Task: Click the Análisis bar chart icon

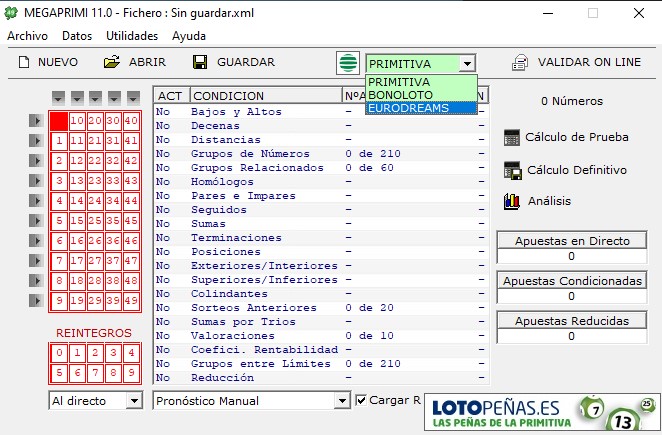Action: (512, 201)
